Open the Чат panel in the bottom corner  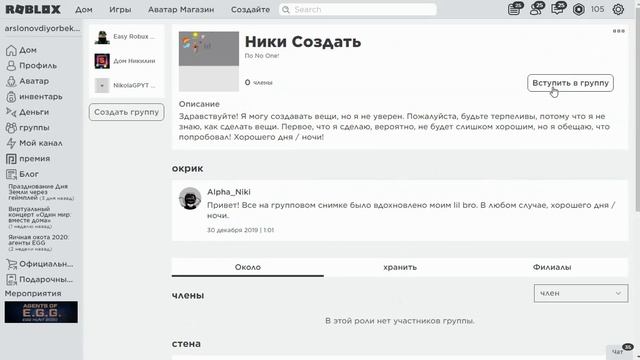(x=620, y=351)
